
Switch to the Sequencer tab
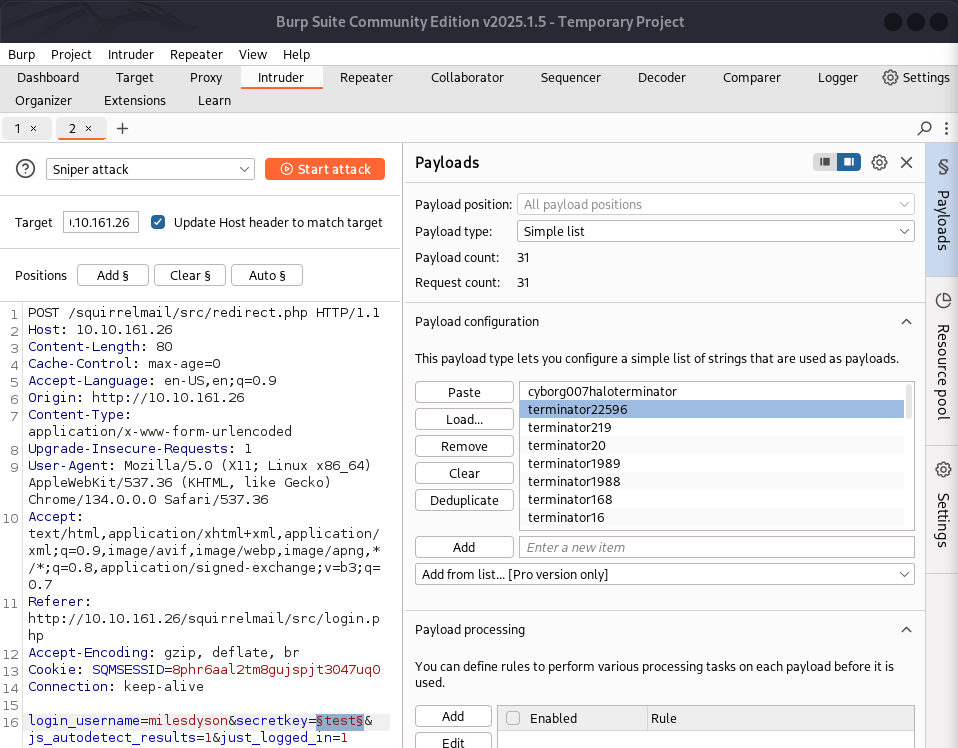click(x=571, y=78)
